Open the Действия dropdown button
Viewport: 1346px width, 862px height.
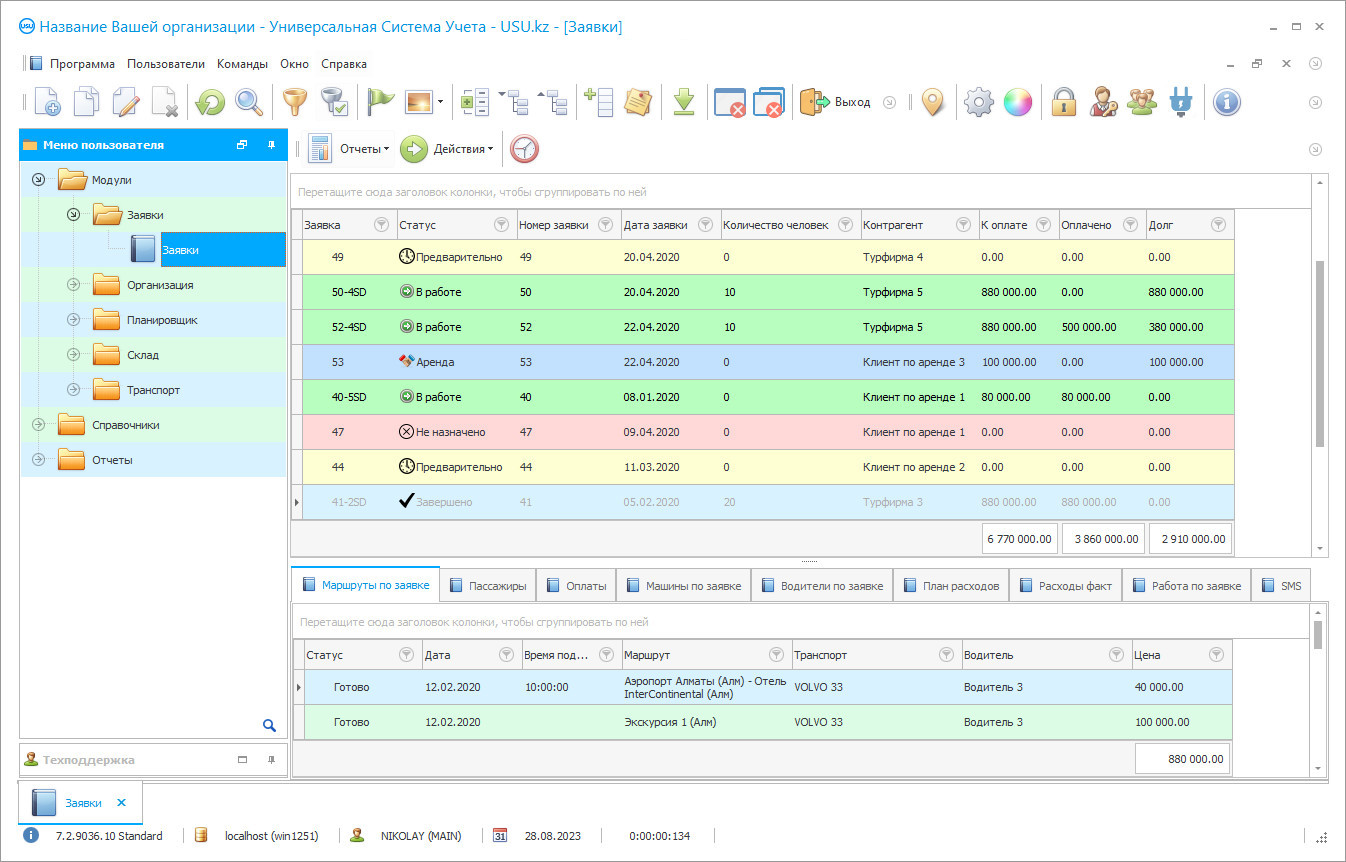(x=447, y=149)
